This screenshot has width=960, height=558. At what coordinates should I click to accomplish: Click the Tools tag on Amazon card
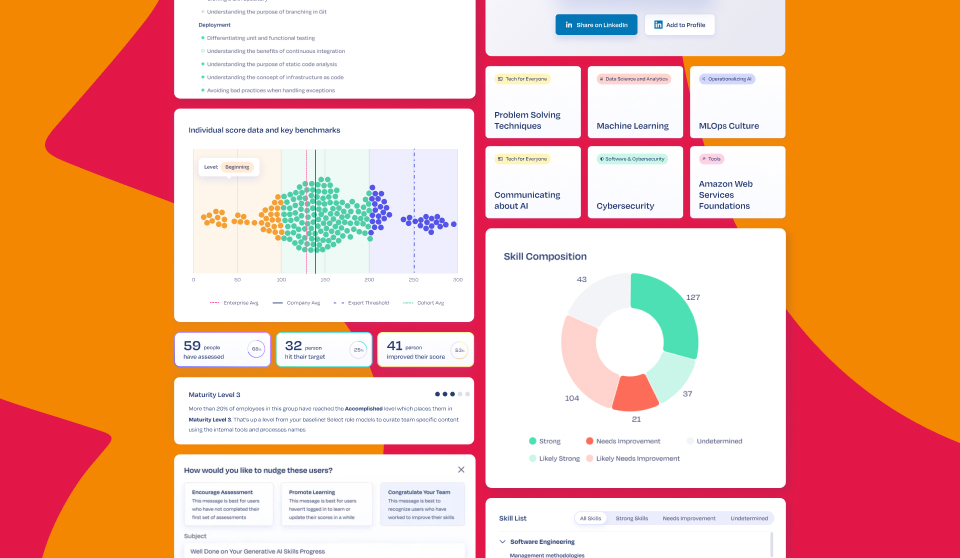click(711, 159)
